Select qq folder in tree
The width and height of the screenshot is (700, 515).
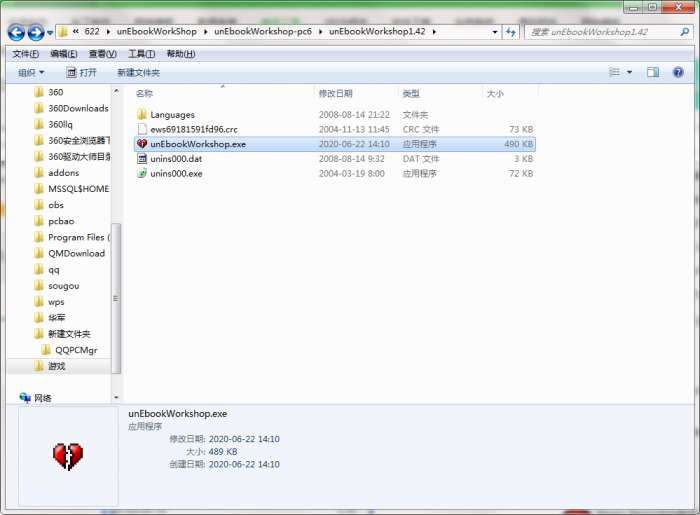pyautogui.click(x=54, y=270)
